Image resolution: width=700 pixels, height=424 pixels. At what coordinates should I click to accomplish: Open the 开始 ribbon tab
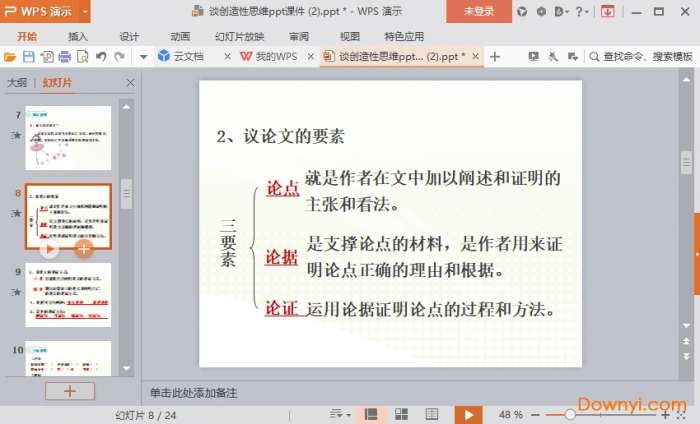pos(27,36)
